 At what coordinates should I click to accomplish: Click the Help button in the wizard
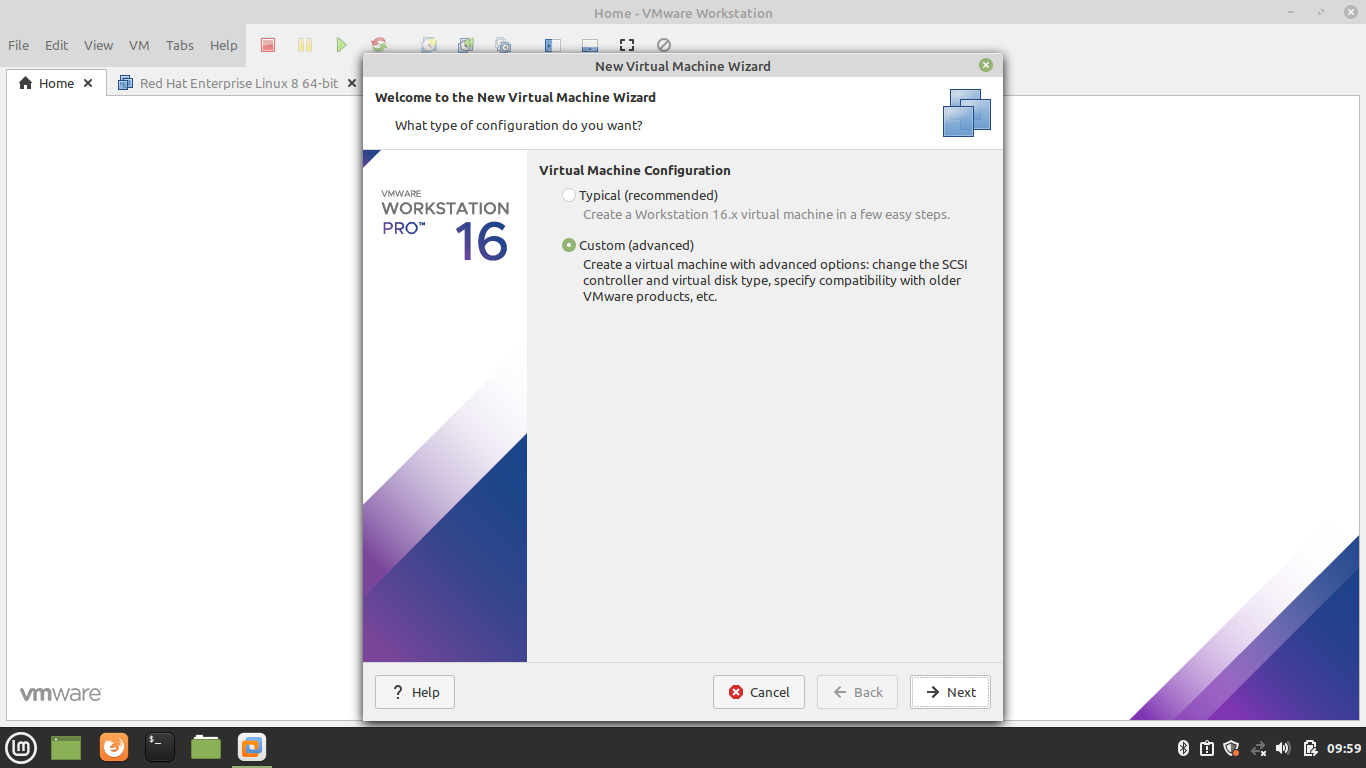(415, 692)
